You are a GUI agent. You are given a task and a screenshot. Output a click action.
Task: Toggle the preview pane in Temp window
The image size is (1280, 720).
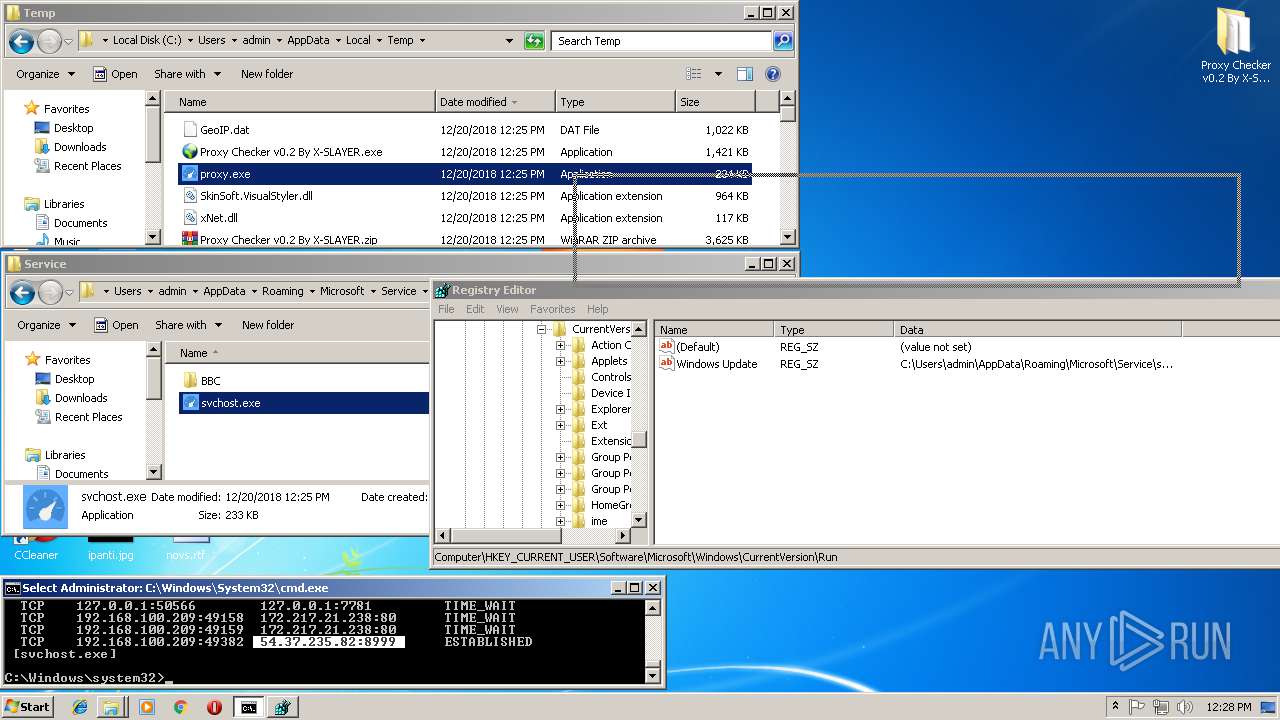click(745, 74)
